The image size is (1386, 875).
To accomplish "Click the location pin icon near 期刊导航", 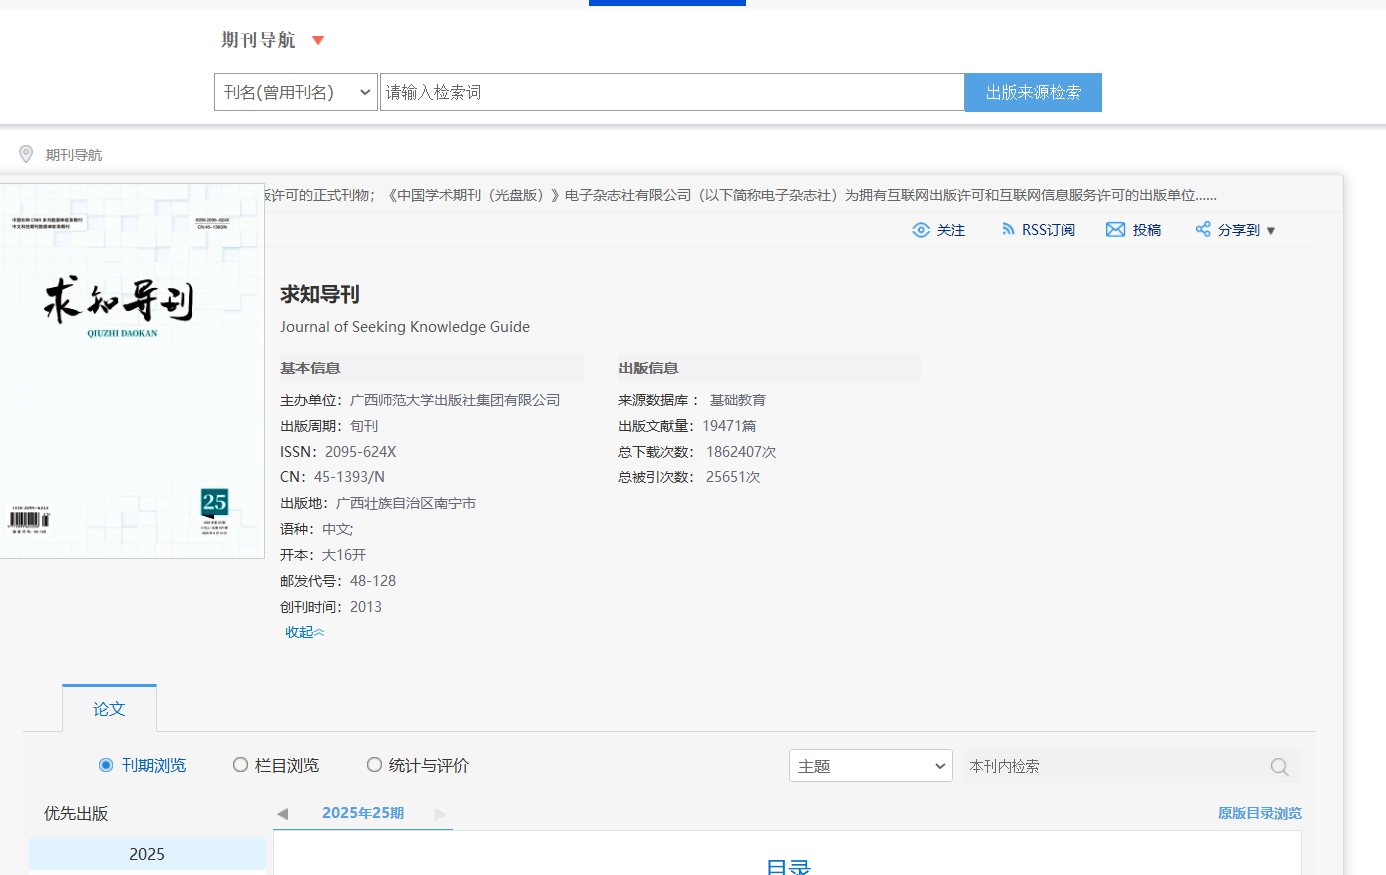I will pos(26,154).
